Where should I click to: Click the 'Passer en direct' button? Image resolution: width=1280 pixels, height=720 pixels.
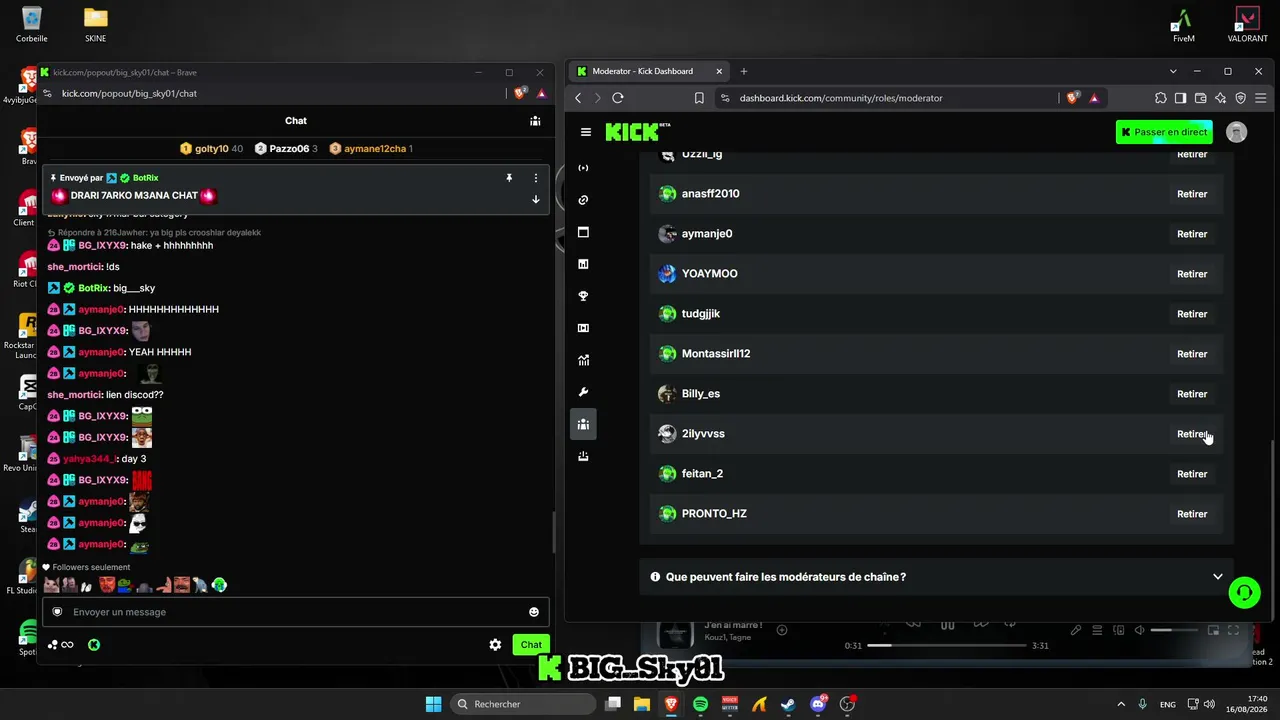tap(1164, 132)
